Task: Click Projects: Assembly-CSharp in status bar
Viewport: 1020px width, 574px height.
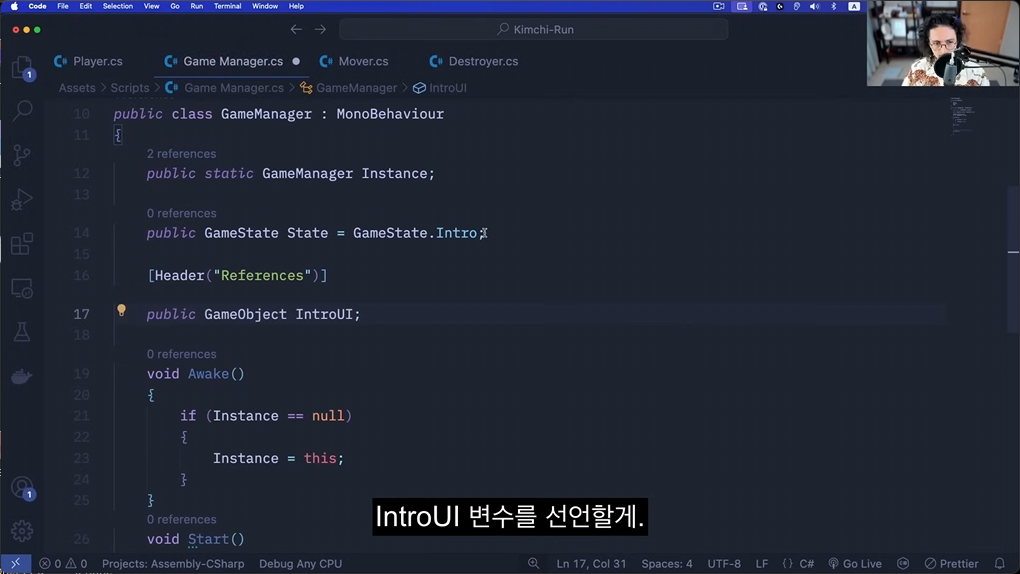Action: (x=173, y=564)
